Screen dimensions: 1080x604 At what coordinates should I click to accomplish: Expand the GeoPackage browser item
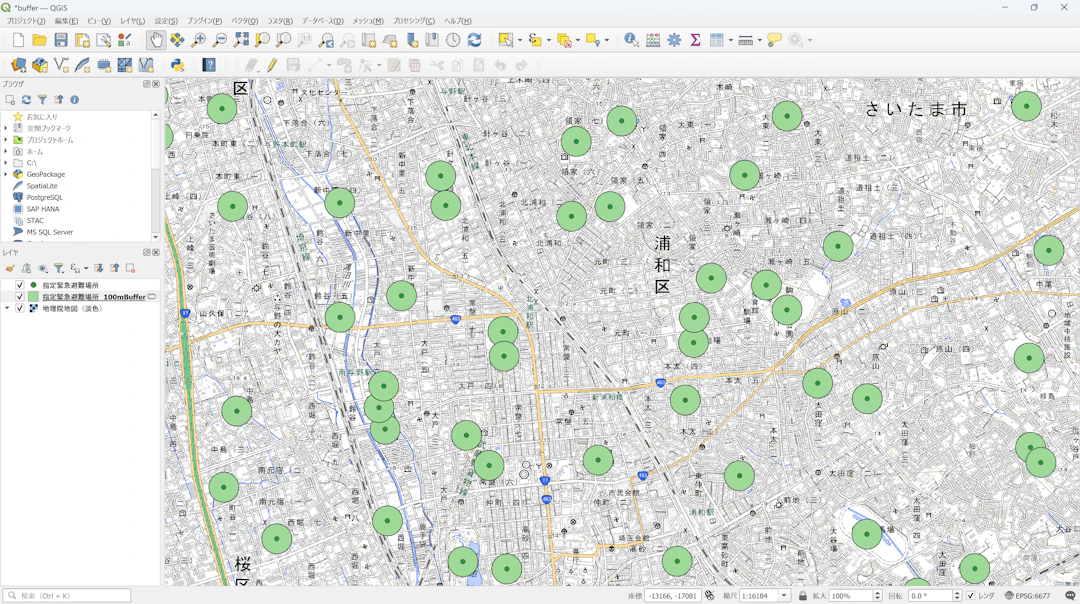coord(6,174)
